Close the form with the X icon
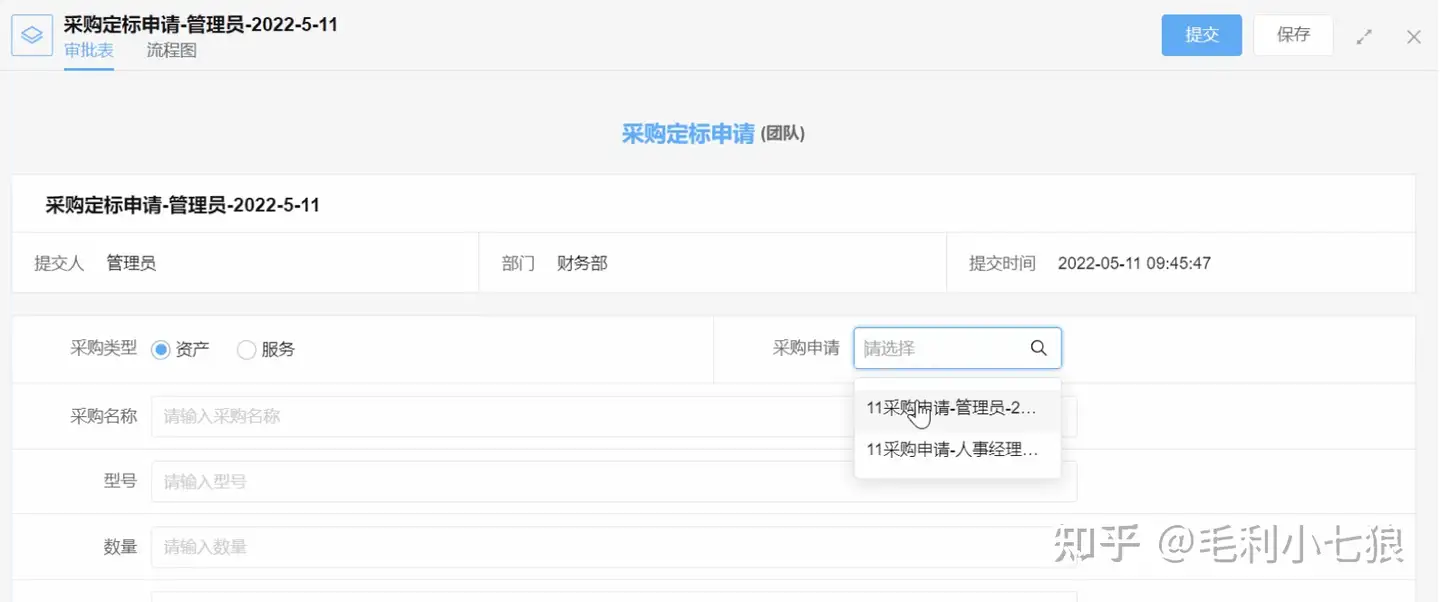This screenshot has width=1440, height=602. pos(1414,37)
